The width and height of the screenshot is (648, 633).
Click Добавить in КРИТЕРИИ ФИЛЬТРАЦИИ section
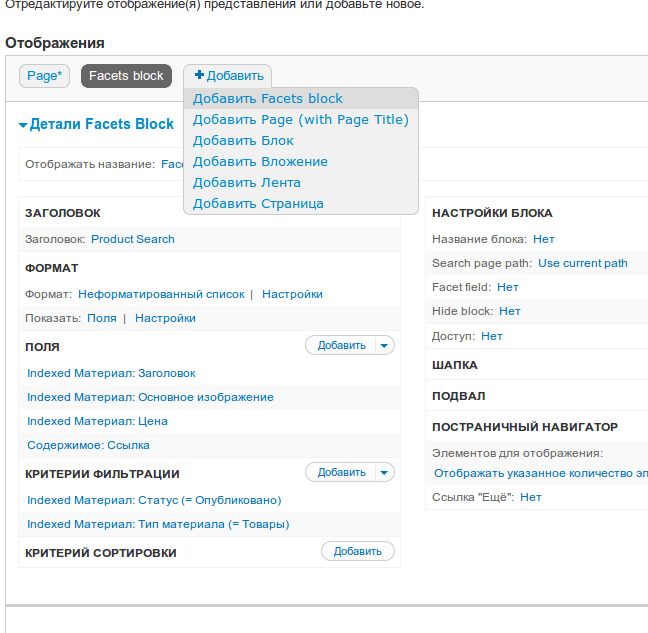(341, 472)
